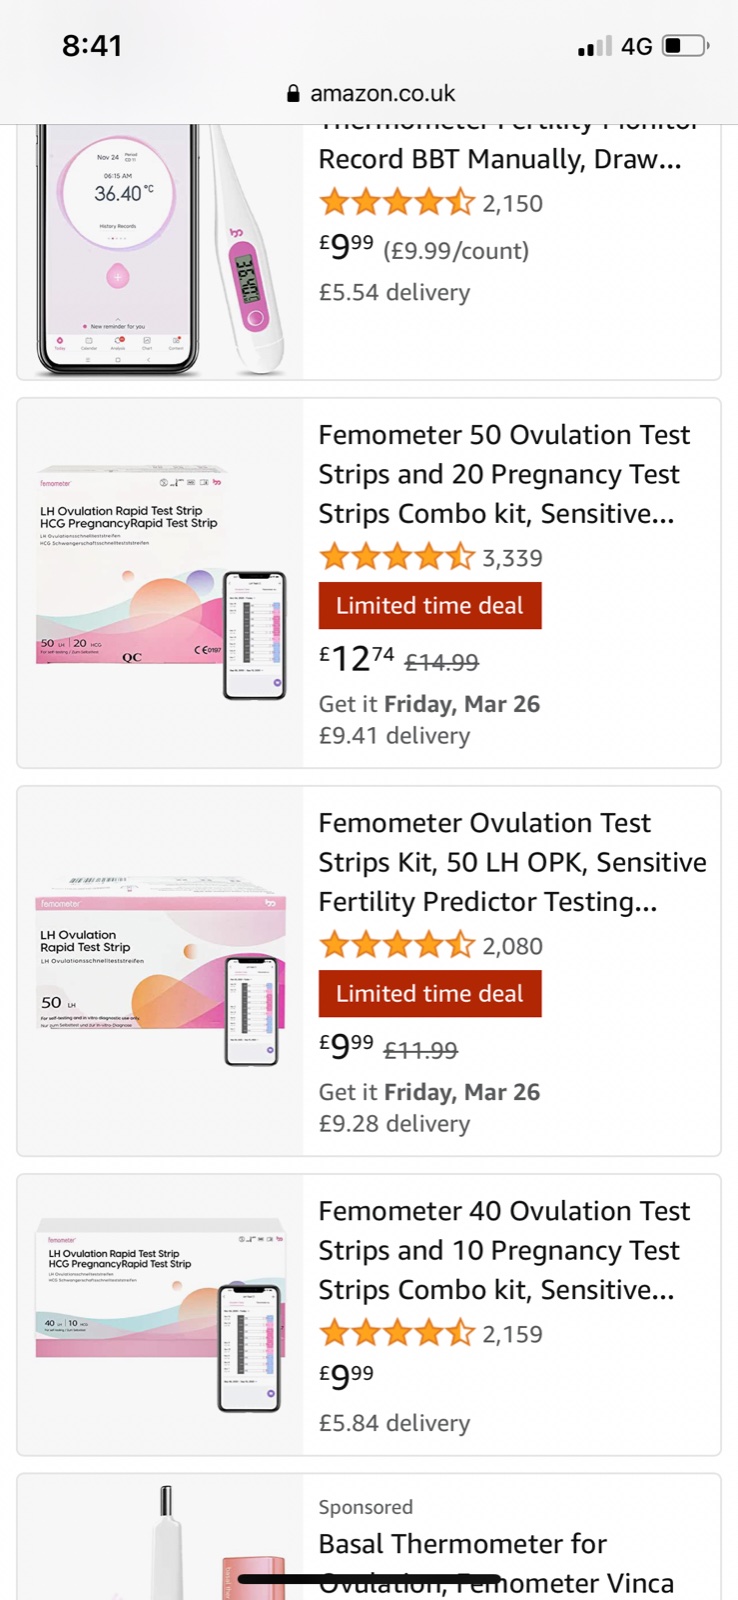The height and width of the screenshot is (1600, 738).
Task: Open the 2,159 reviews count
Action: point(512,1334)
